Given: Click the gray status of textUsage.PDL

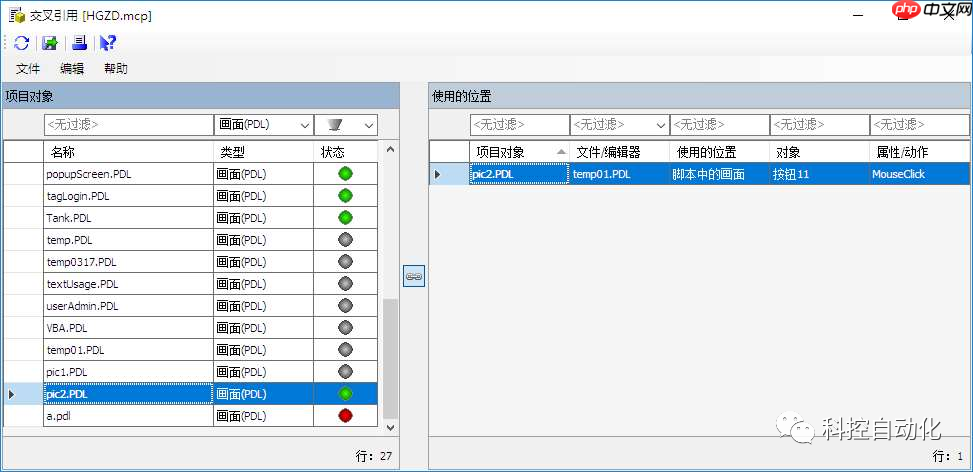Looking at the screenshot, I should point(346,284).
